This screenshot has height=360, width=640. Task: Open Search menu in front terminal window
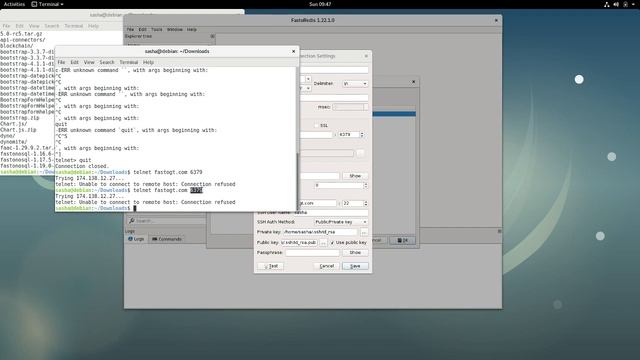point(107,62)
